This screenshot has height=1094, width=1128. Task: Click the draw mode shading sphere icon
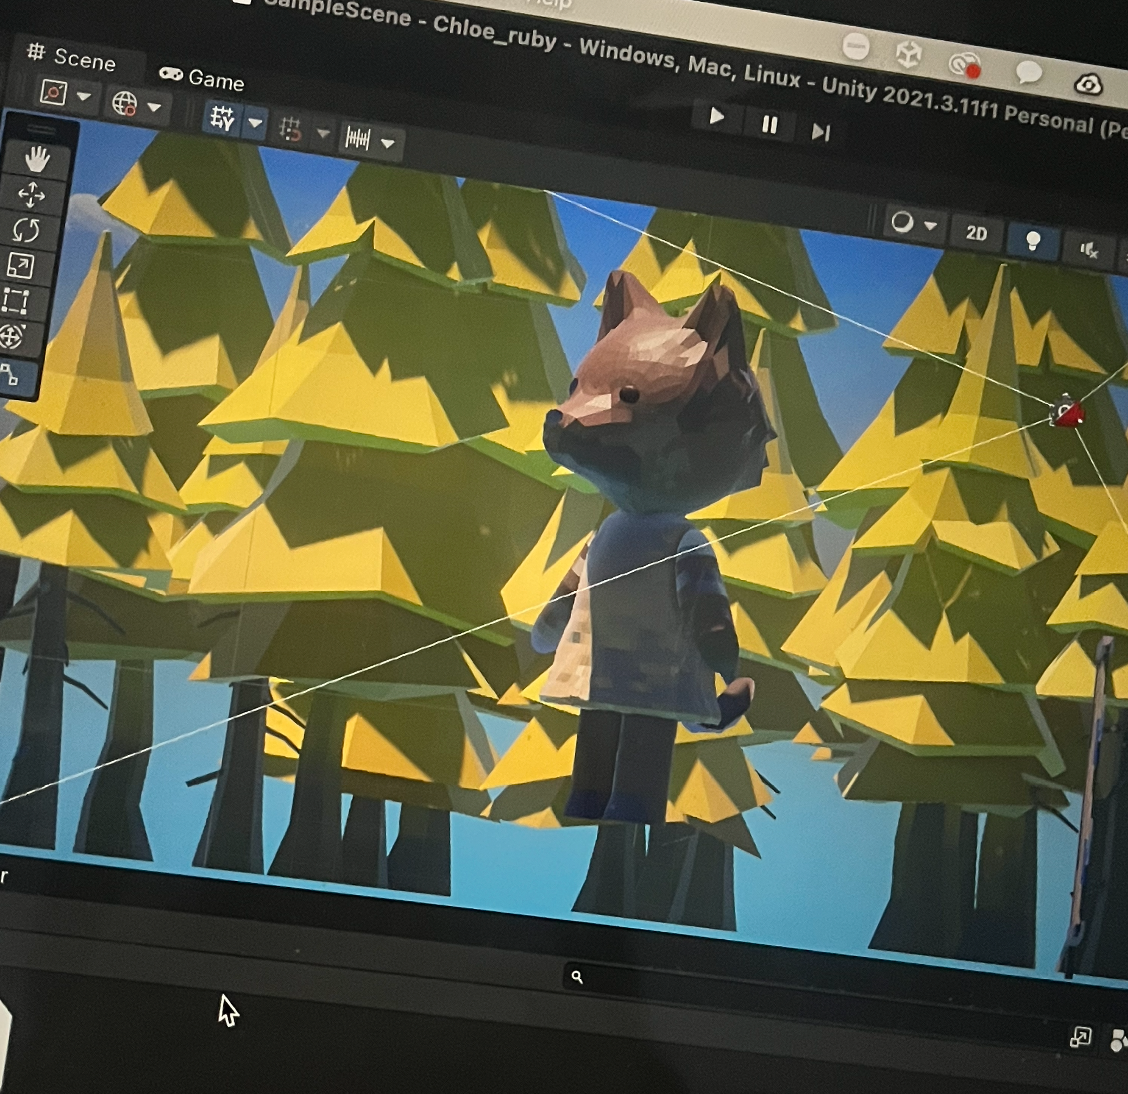[902, 223]
